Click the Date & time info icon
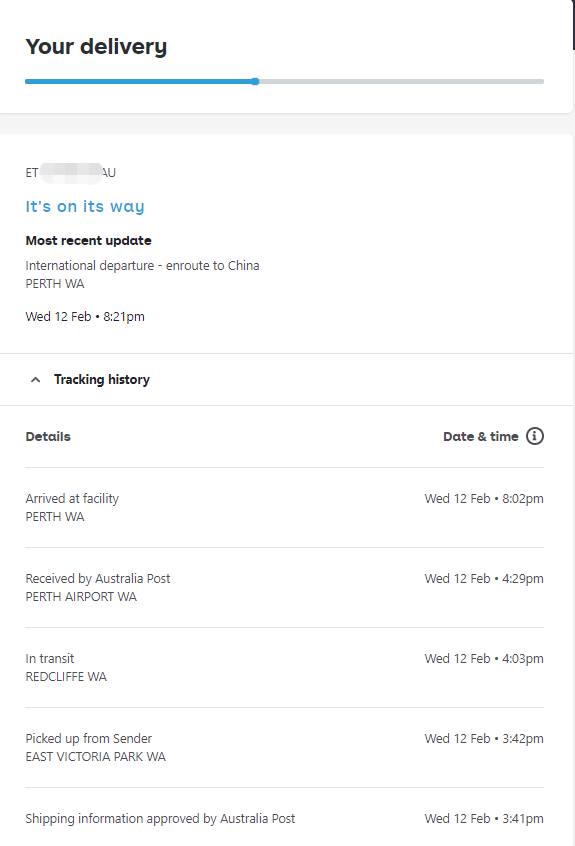Screen dimensions: 575x846 (535, 436)
